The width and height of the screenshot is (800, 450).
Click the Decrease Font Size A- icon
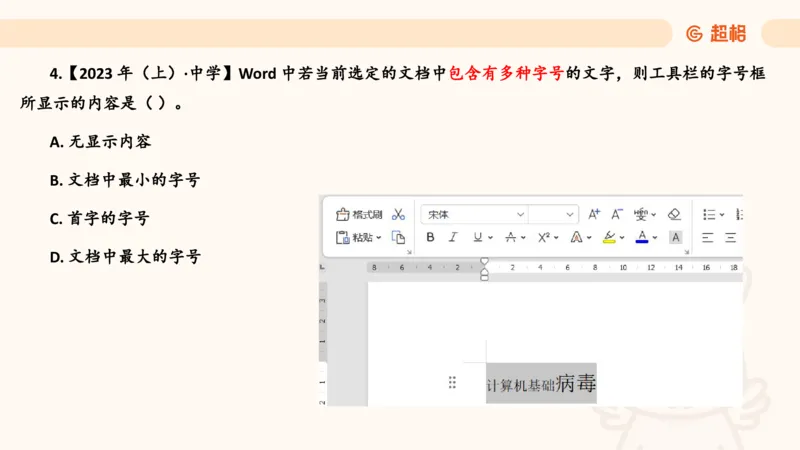pyautogui.click(x=617, y=214)
